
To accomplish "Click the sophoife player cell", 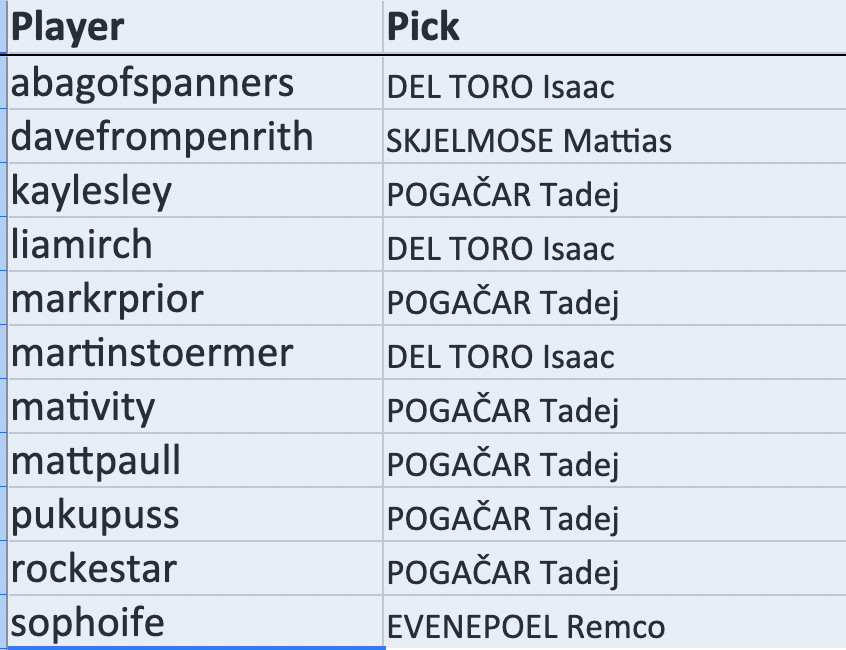I will pos(195,624).
